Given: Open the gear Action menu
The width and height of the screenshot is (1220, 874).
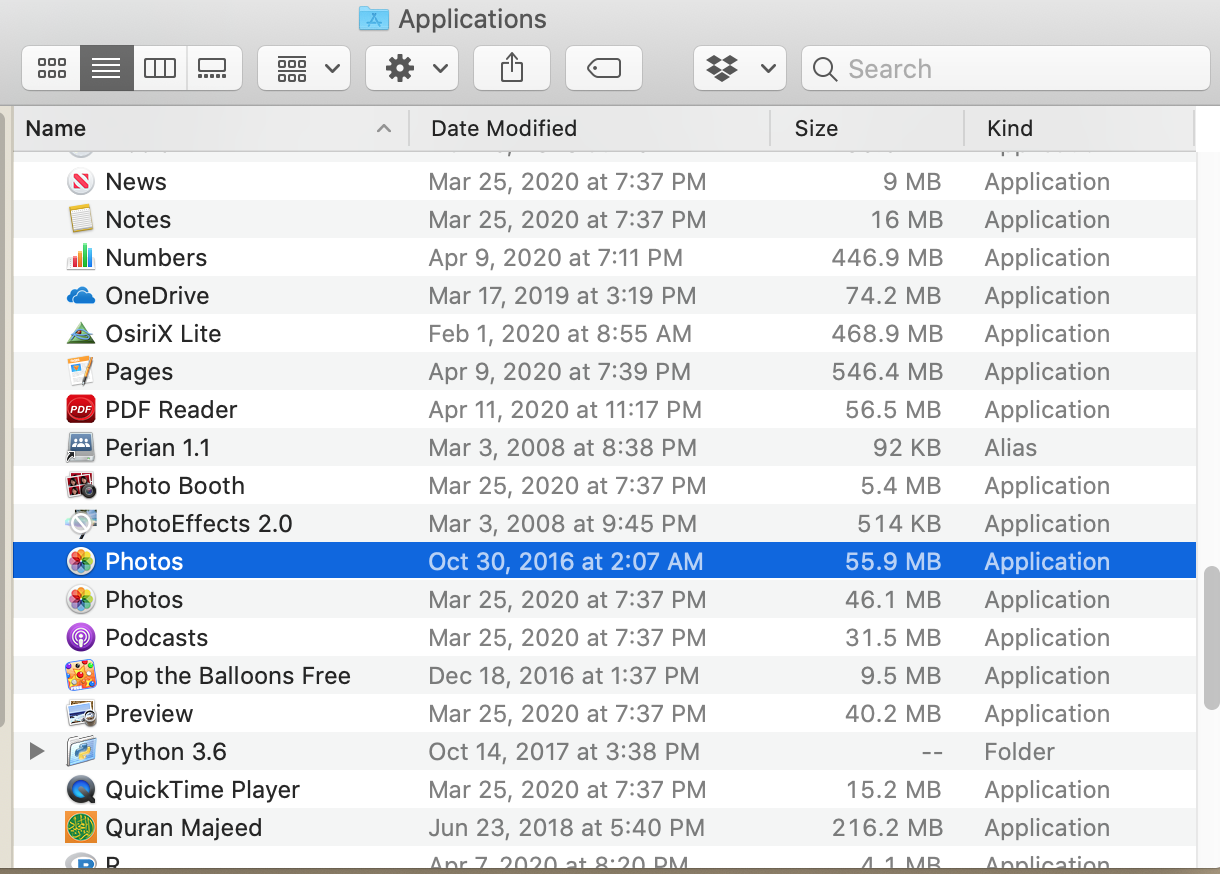Looking at the screenshot, I should (412, 68).
